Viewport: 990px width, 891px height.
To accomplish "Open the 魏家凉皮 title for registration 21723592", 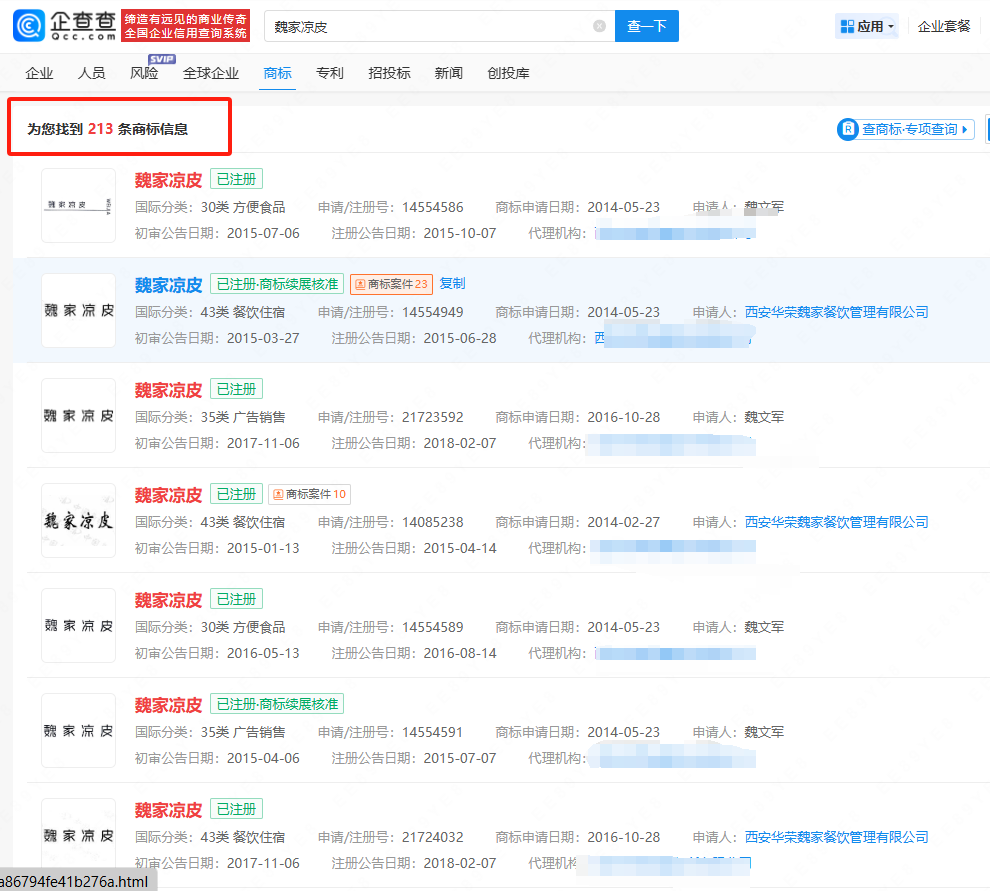I will pyautogui.click(x=168, y=390).
